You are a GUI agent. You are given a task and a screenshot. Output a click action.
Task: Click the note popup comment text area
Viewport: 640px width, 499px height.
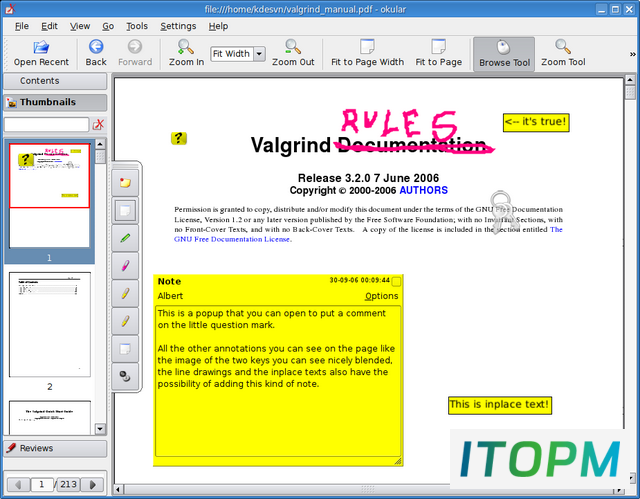tap(278, 381)
